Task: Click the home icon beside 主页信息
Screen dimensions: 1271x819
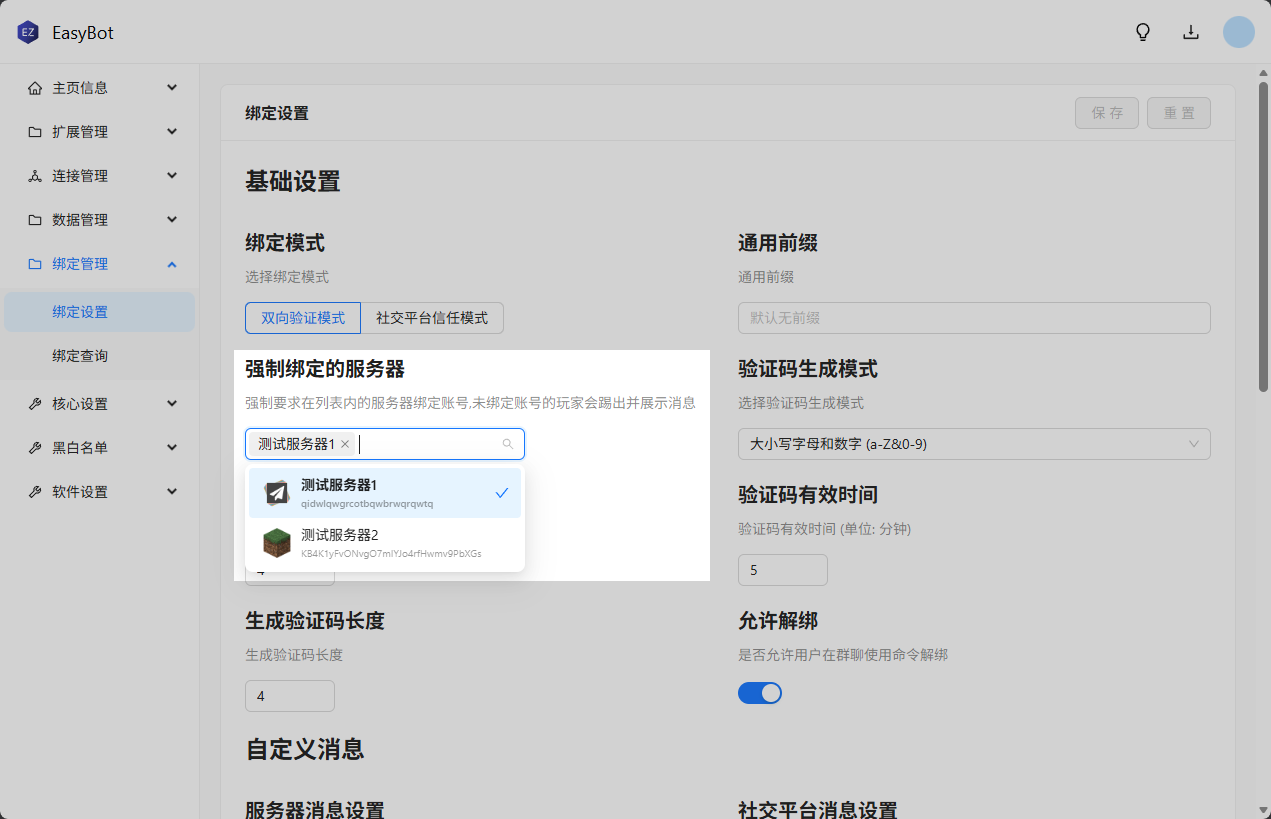Action: click(x=35, y=88)
